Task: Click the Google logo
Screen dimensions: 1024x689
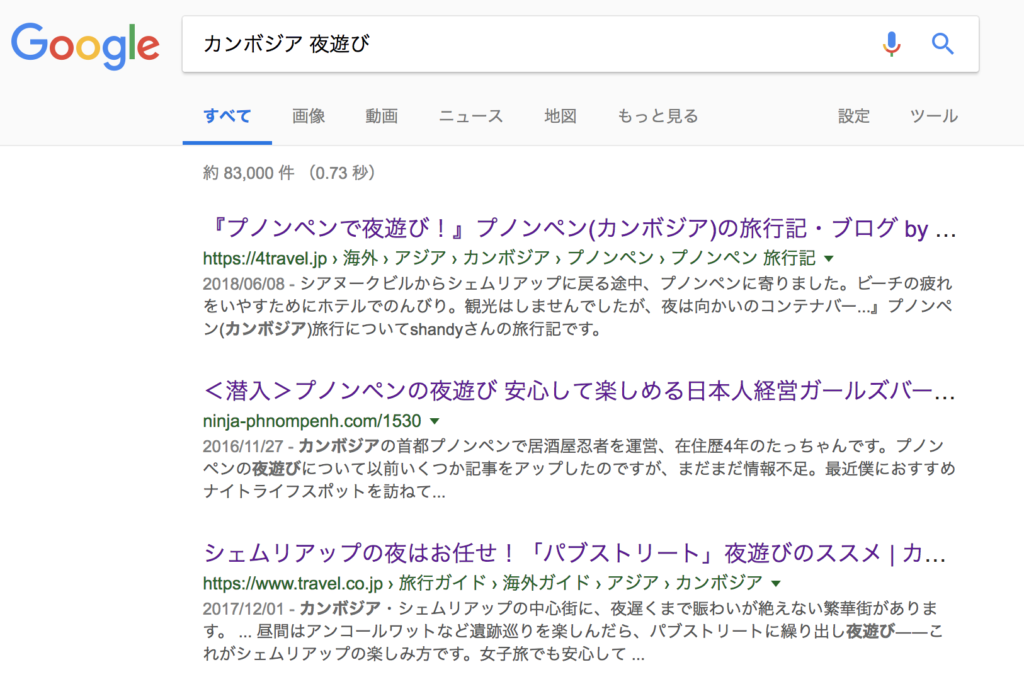Action: tap(85, 46)
